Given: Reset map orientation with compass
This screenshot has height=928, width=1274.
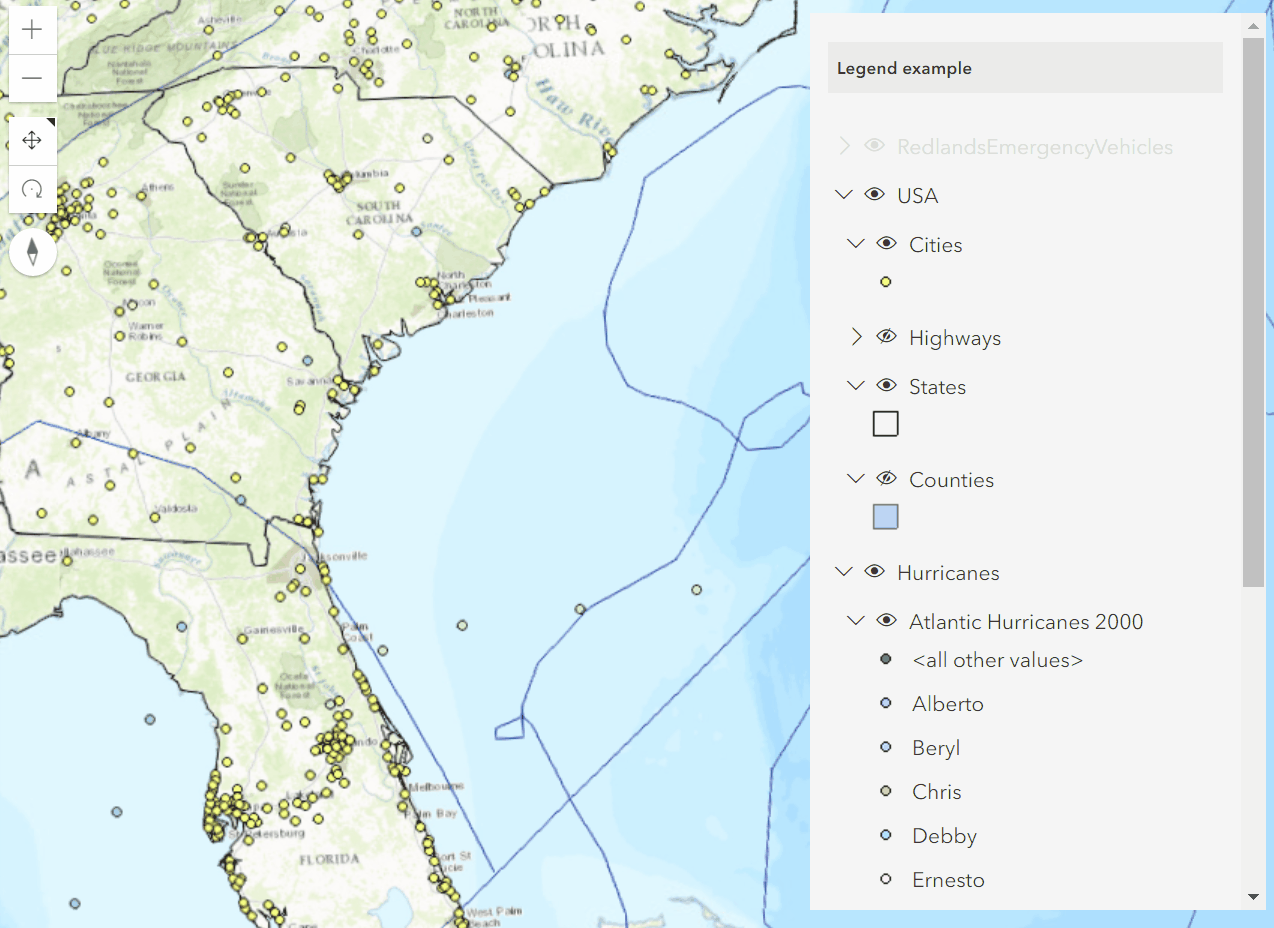Looking at the screenshot, I should 32,251.
